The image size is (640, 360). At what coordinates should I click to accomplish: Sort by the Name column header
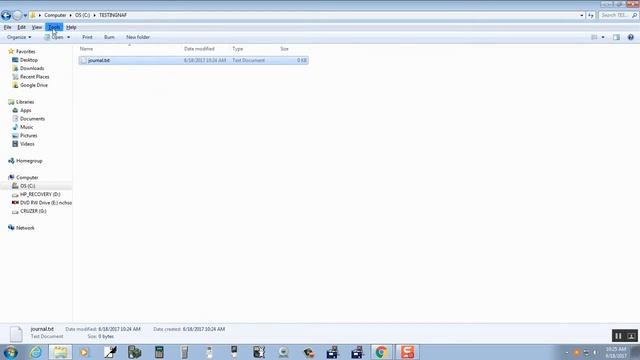click(87, 49)
